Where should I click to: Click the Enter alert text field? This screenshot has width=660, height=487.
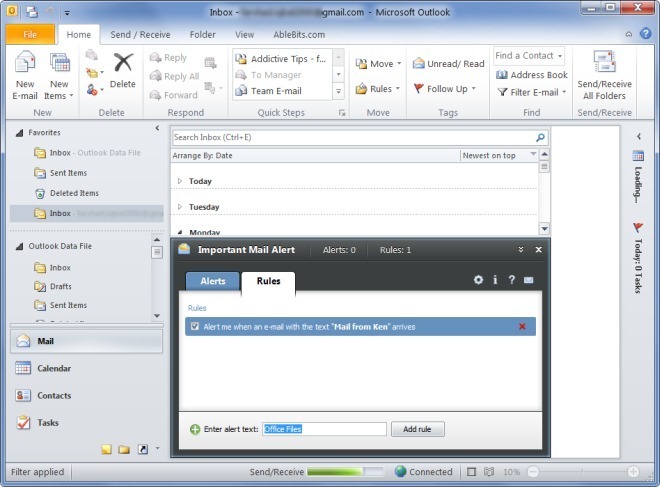[325, 429]
